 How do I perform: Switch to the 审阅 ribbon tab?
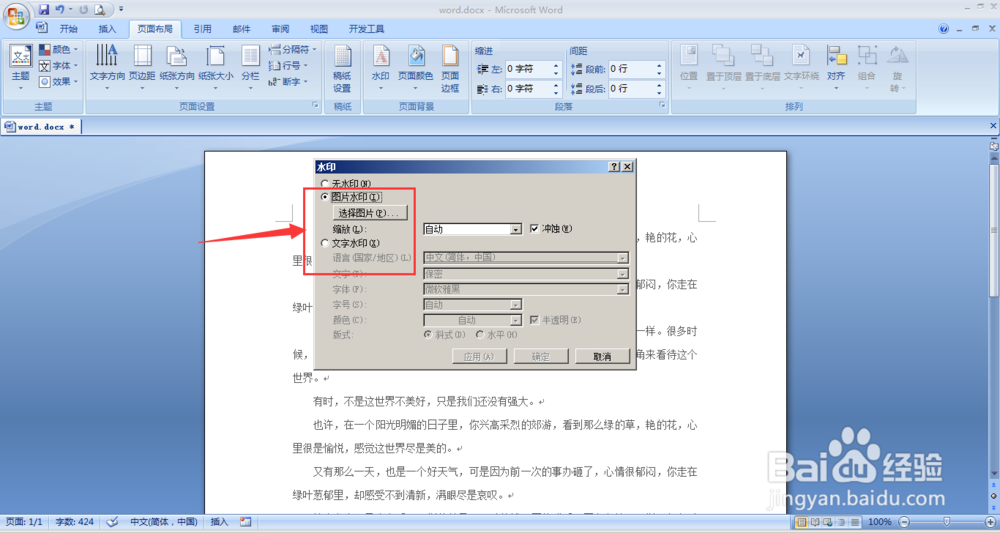click(x=280, y=29)
